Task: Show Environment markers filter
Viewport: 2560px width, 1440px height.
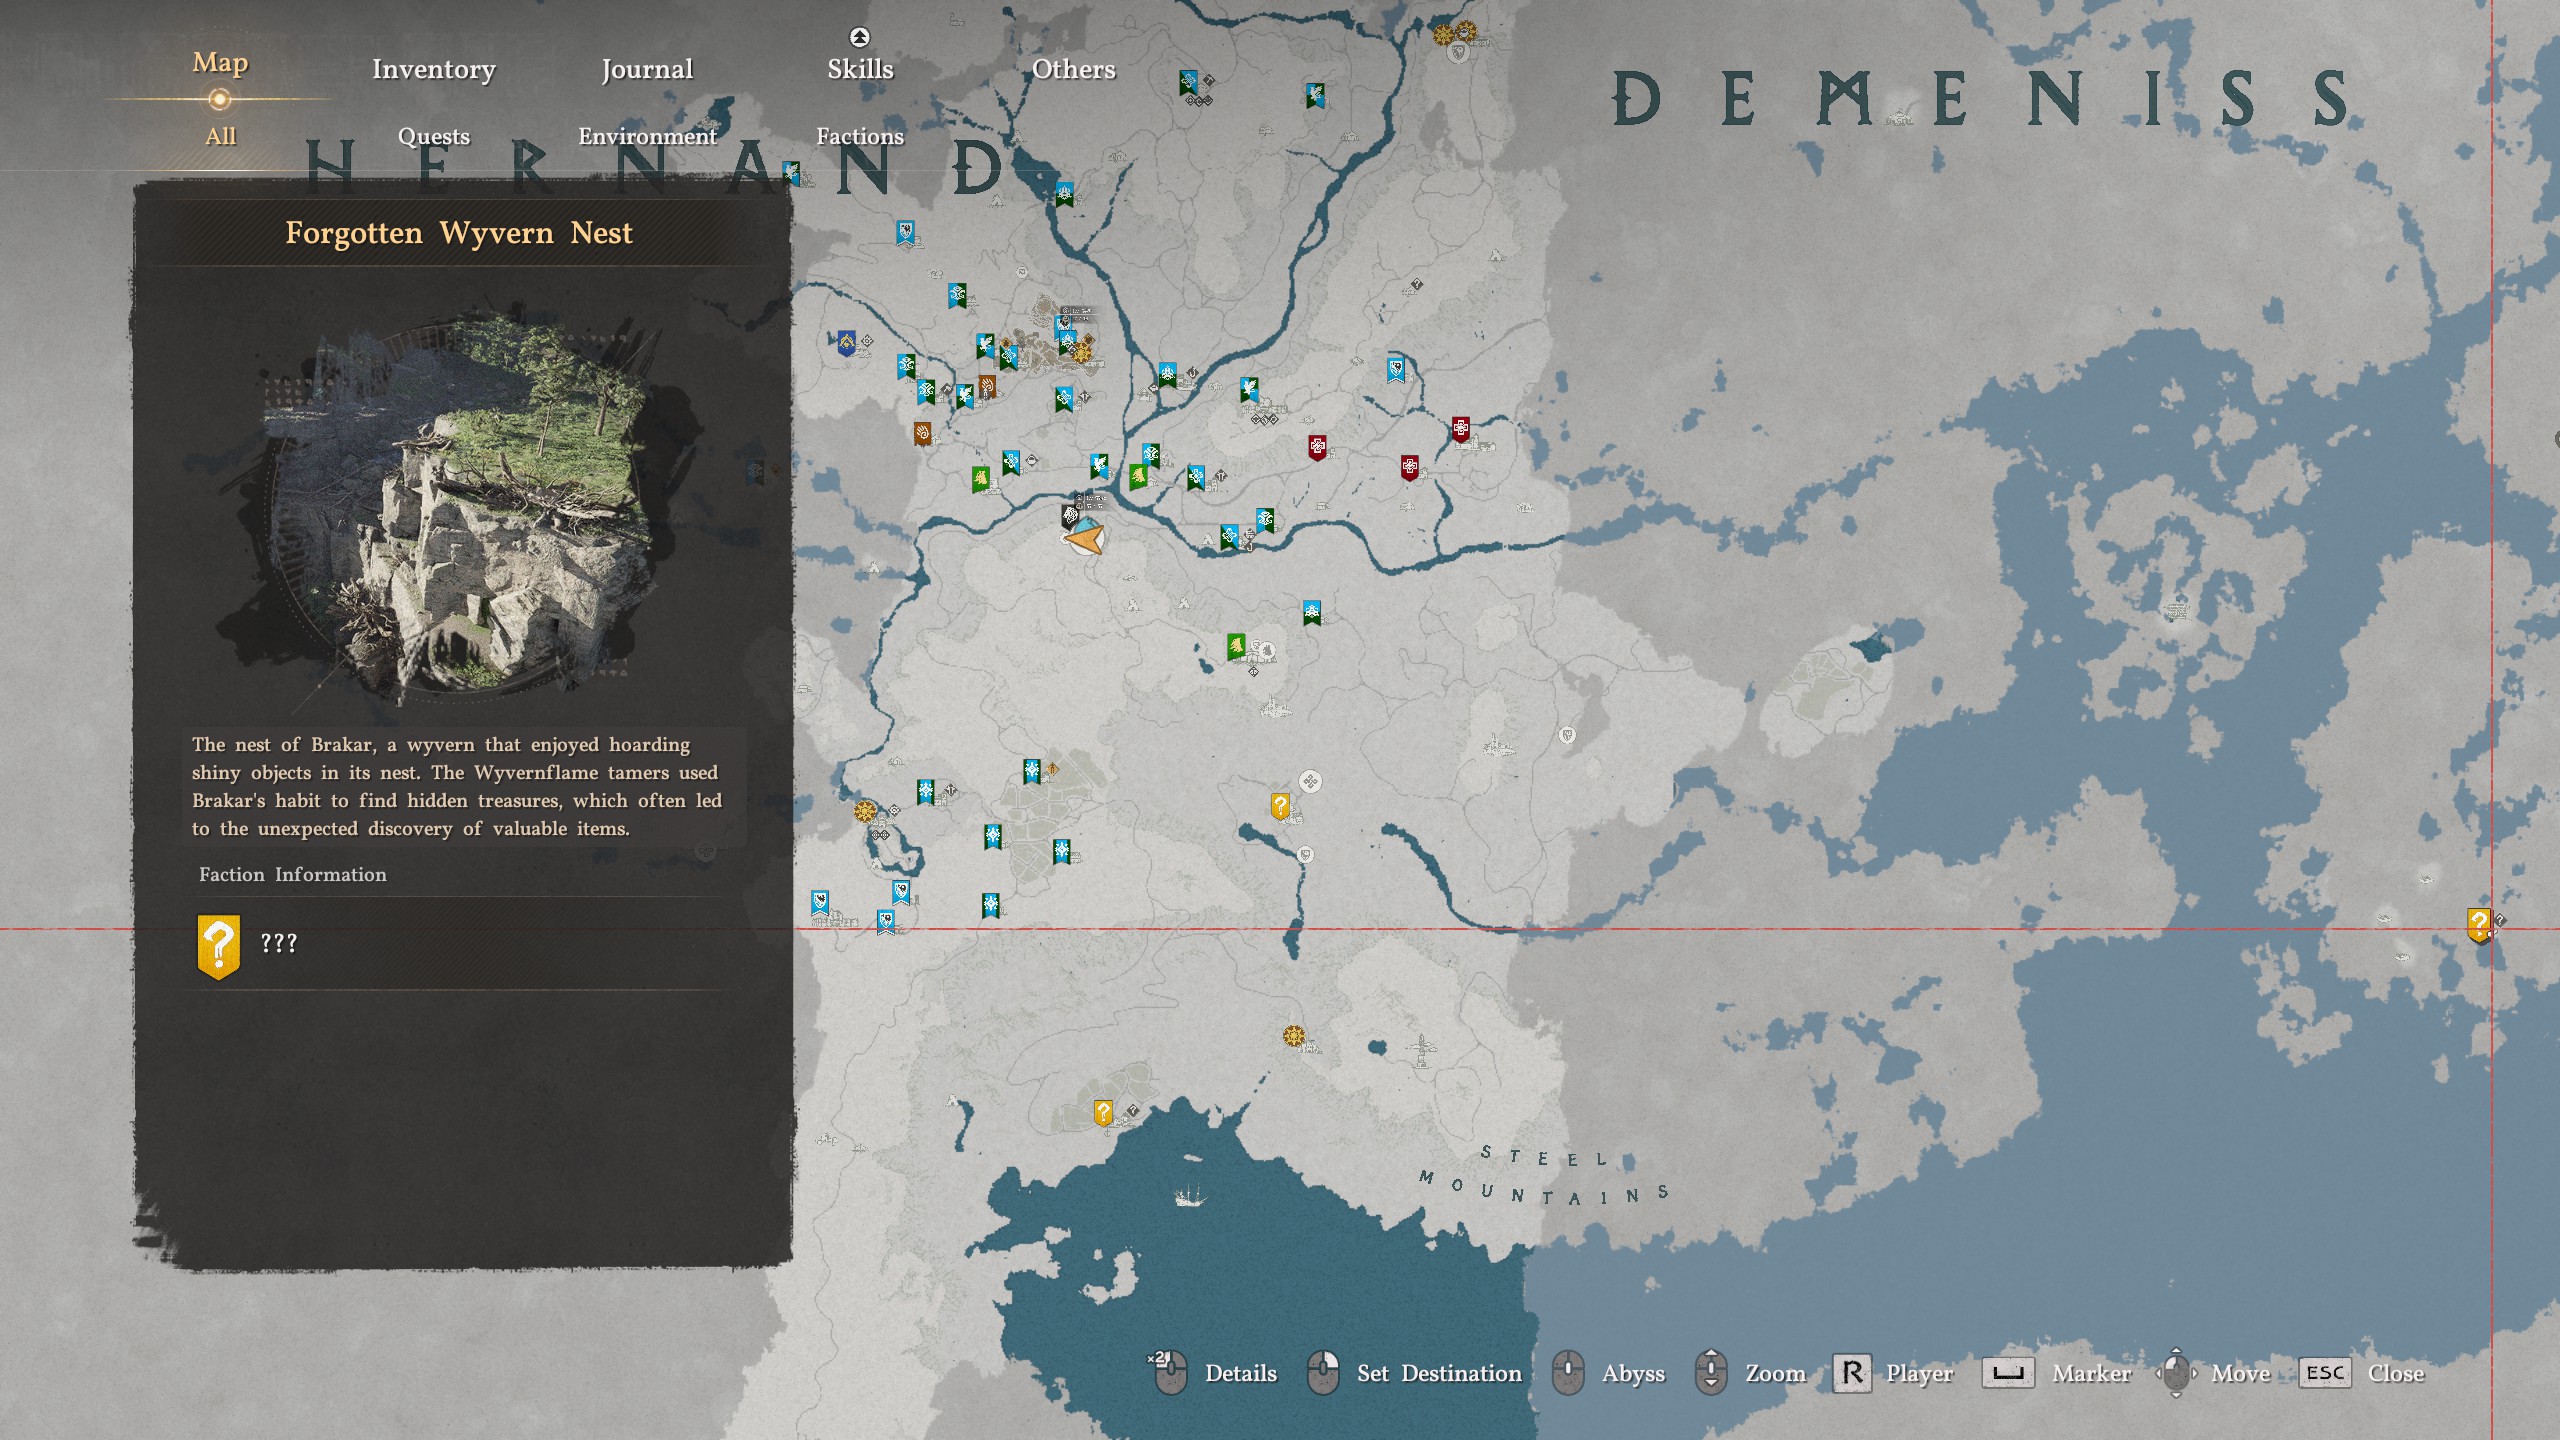Action: point(647,136)
